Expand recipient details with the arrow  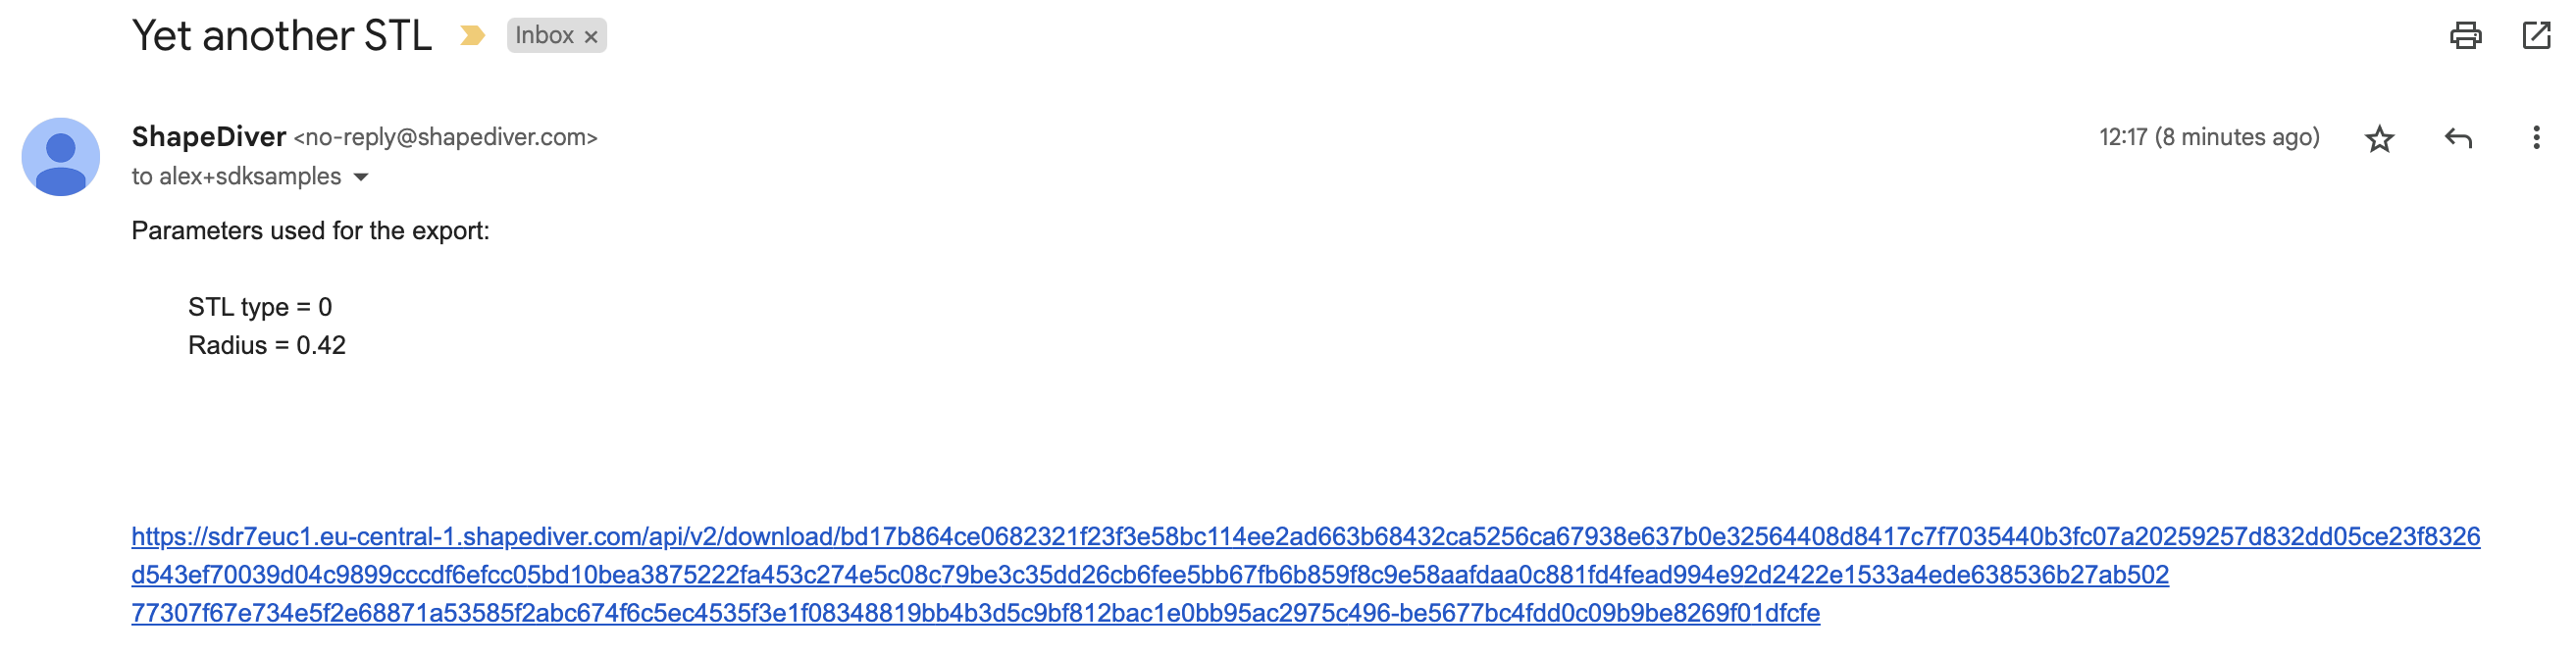361,177
